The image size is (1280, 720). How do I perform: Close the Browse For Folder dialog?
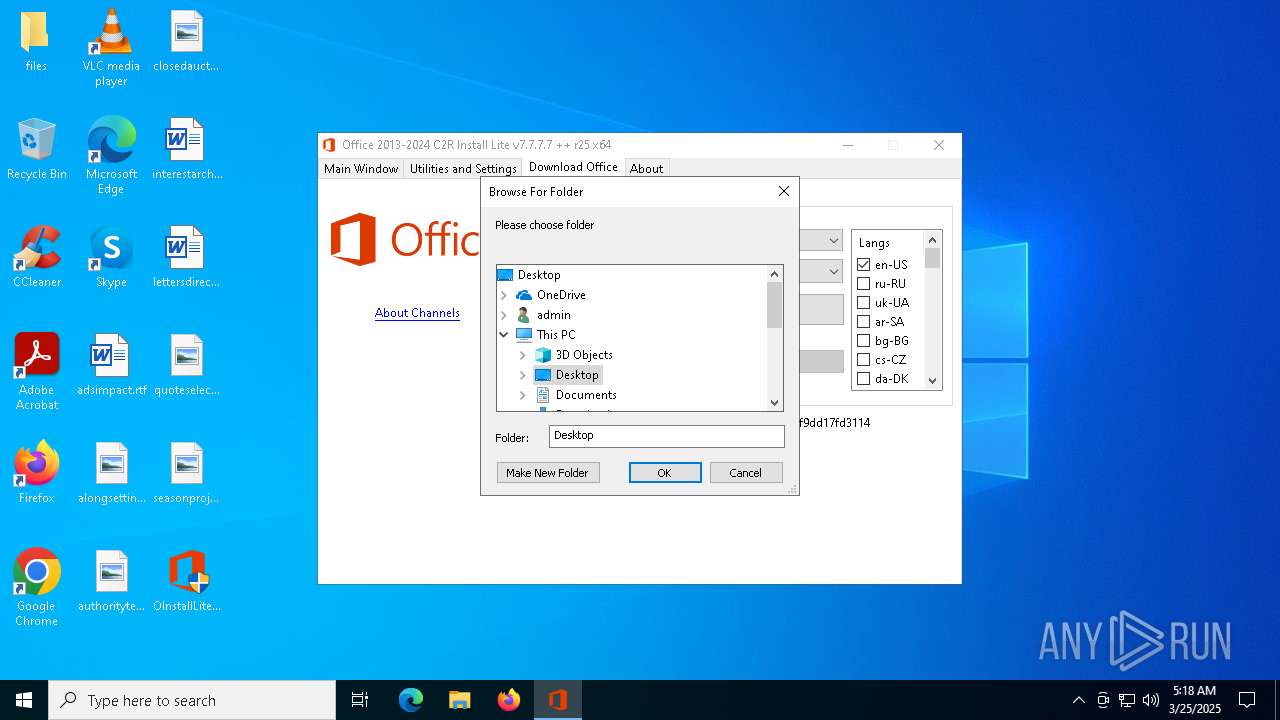tap(784, 191)
